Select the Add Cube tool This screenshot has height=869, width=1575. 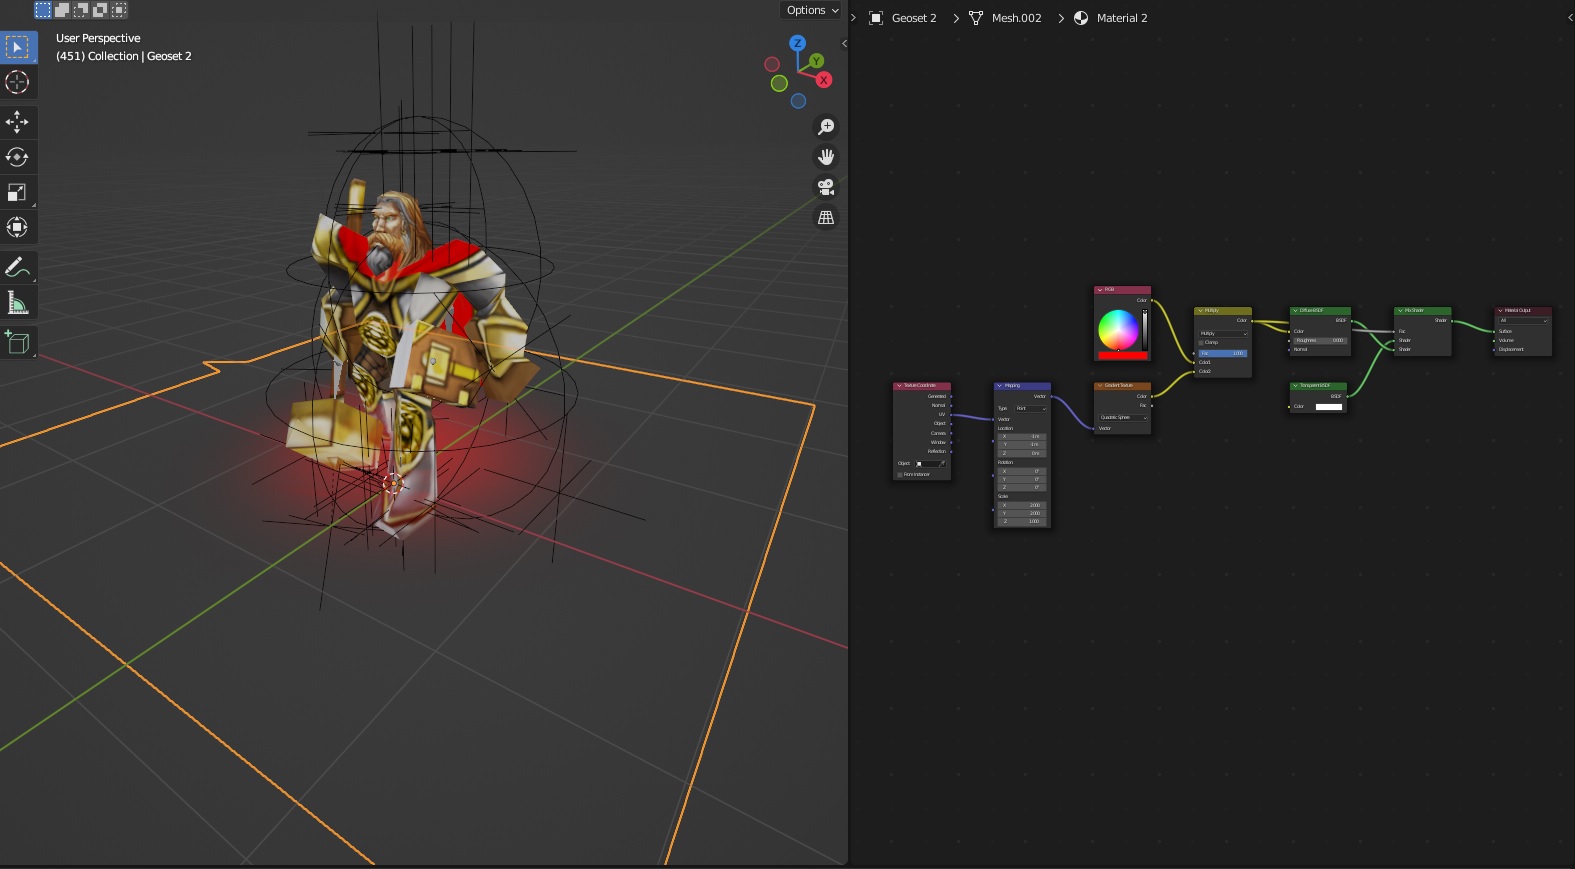pyautogui.click(x=17, y=342)
